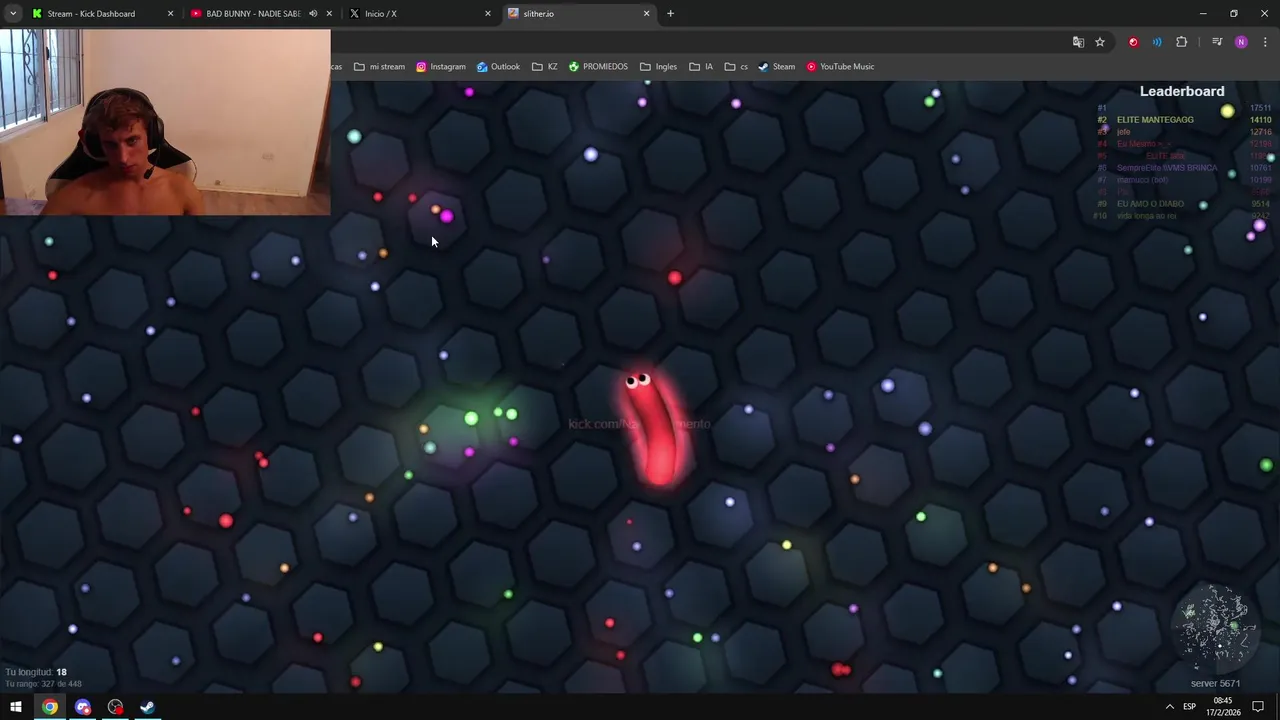Open the mi stream bookmark folder
The width and height of the screenshot is (1280, 720).
[x=379, y=67]
